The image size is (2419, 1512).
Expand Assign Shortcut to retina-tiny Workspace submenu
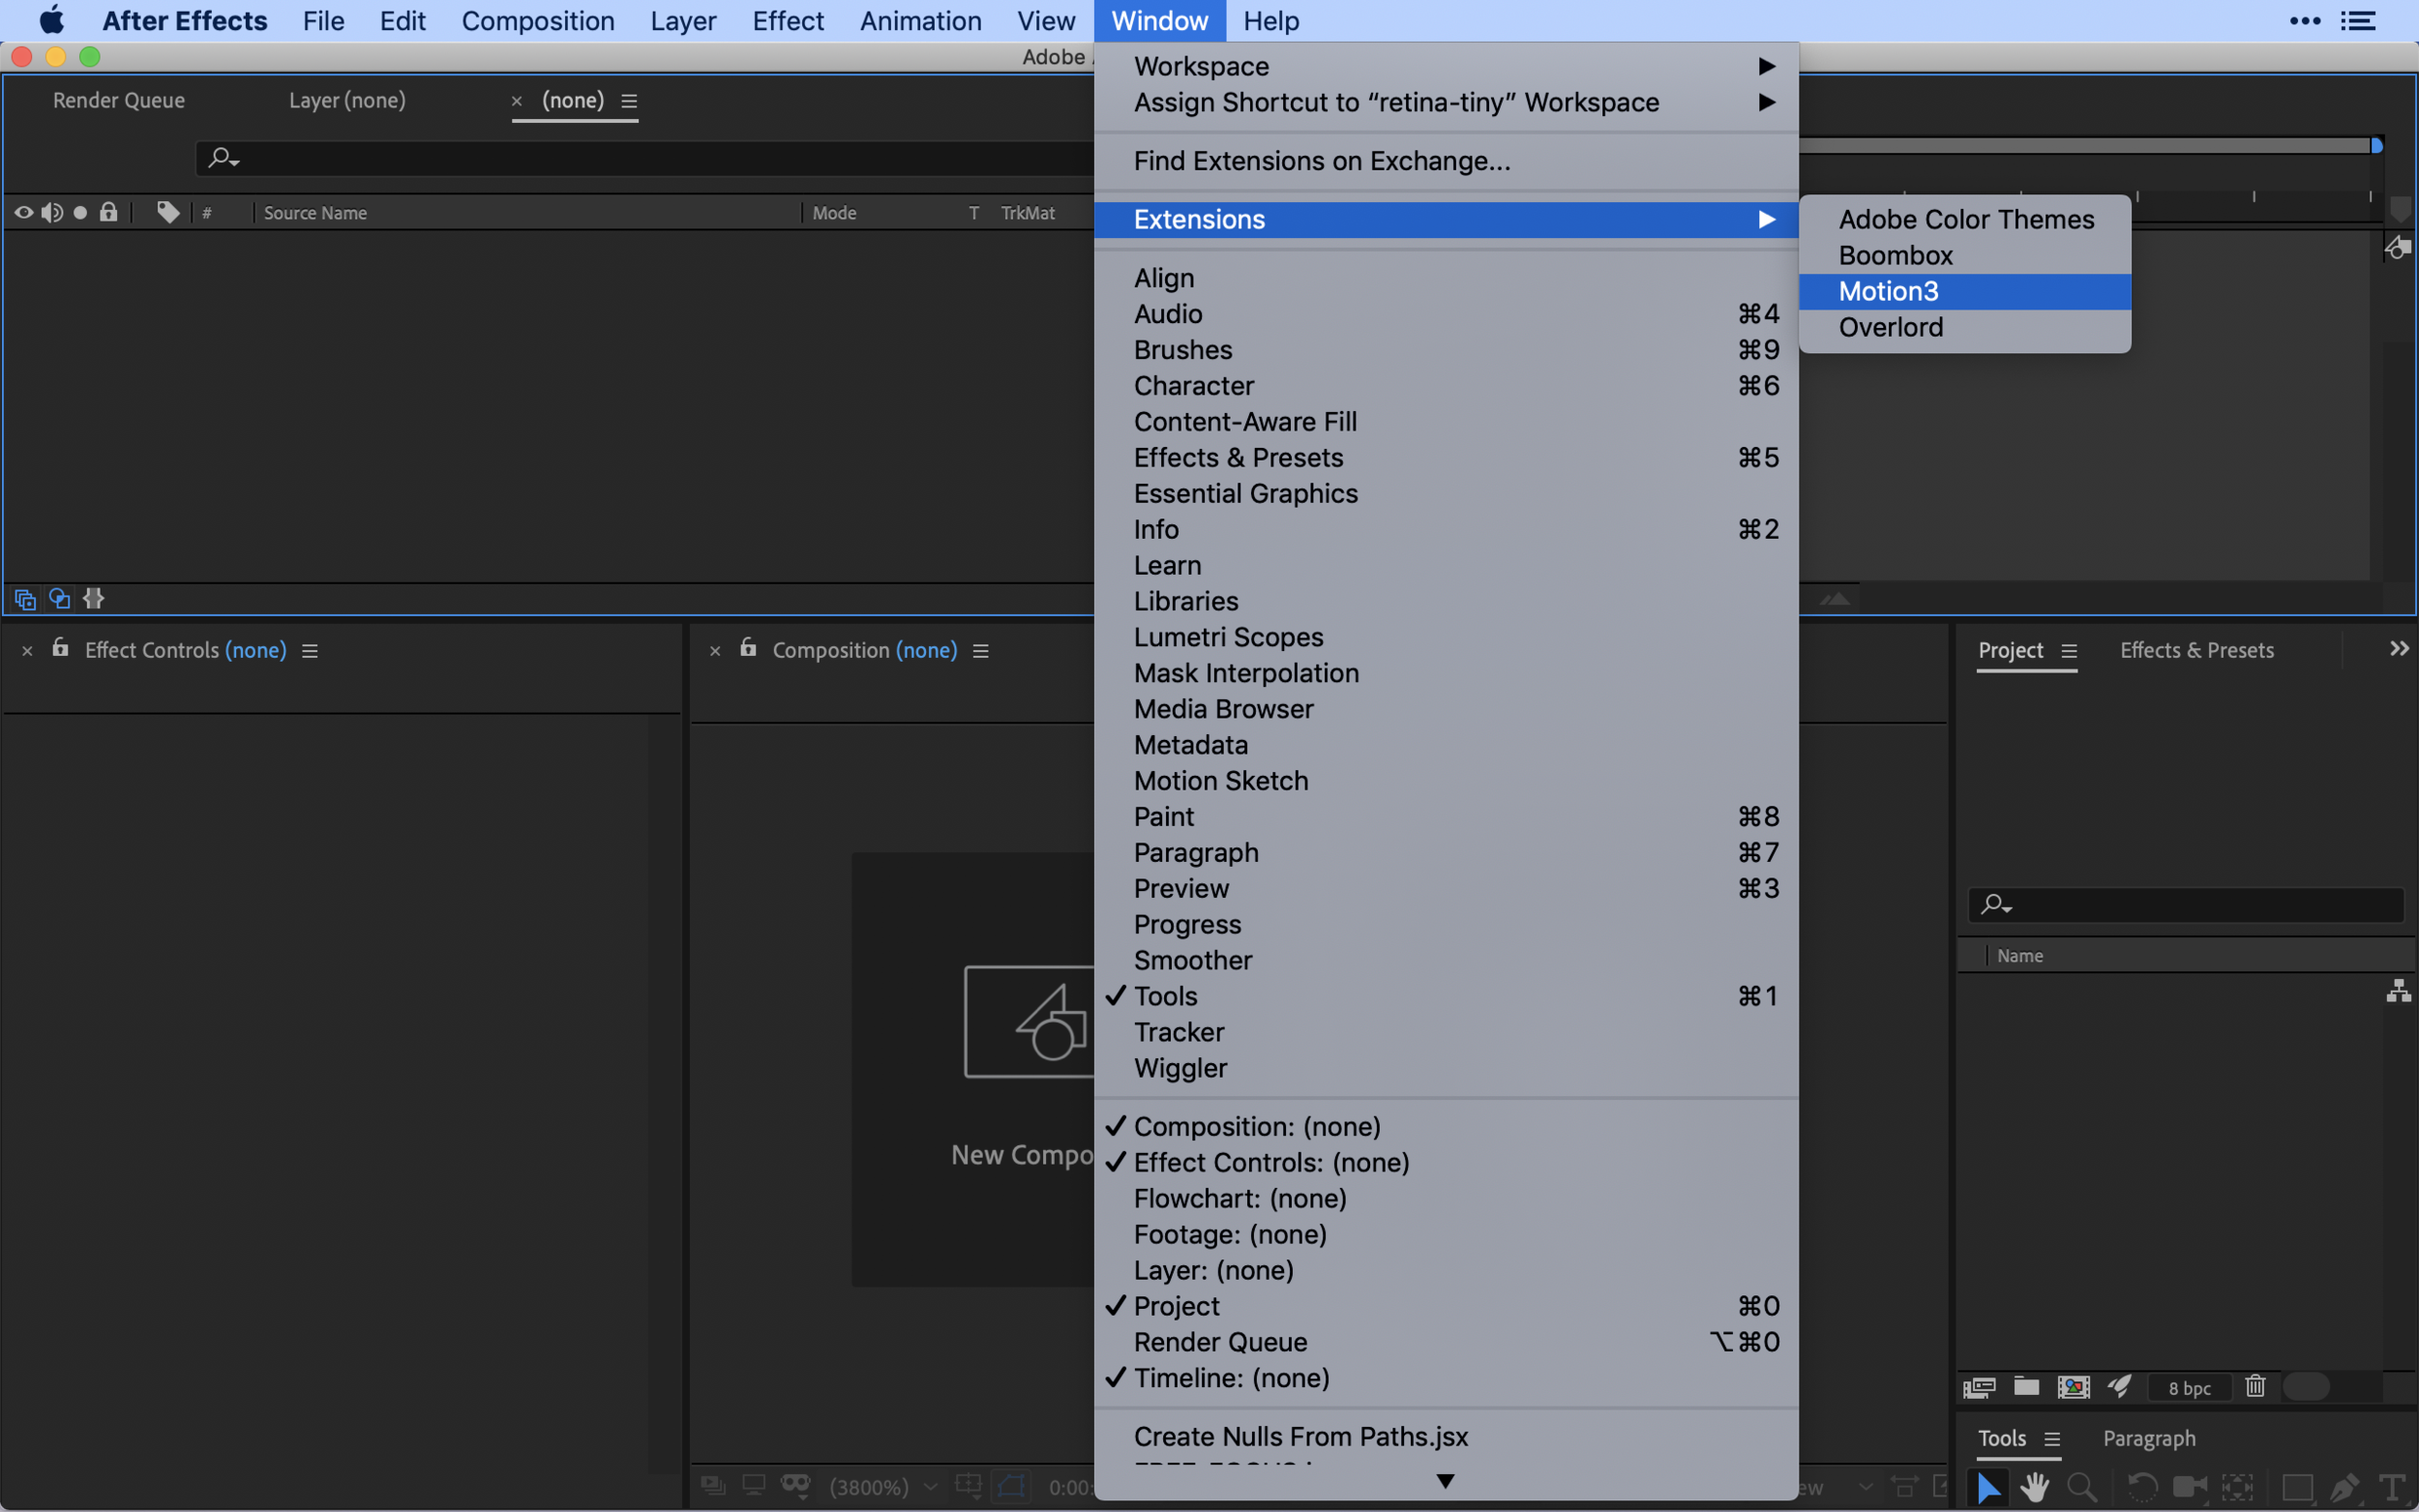[1445, 102]
